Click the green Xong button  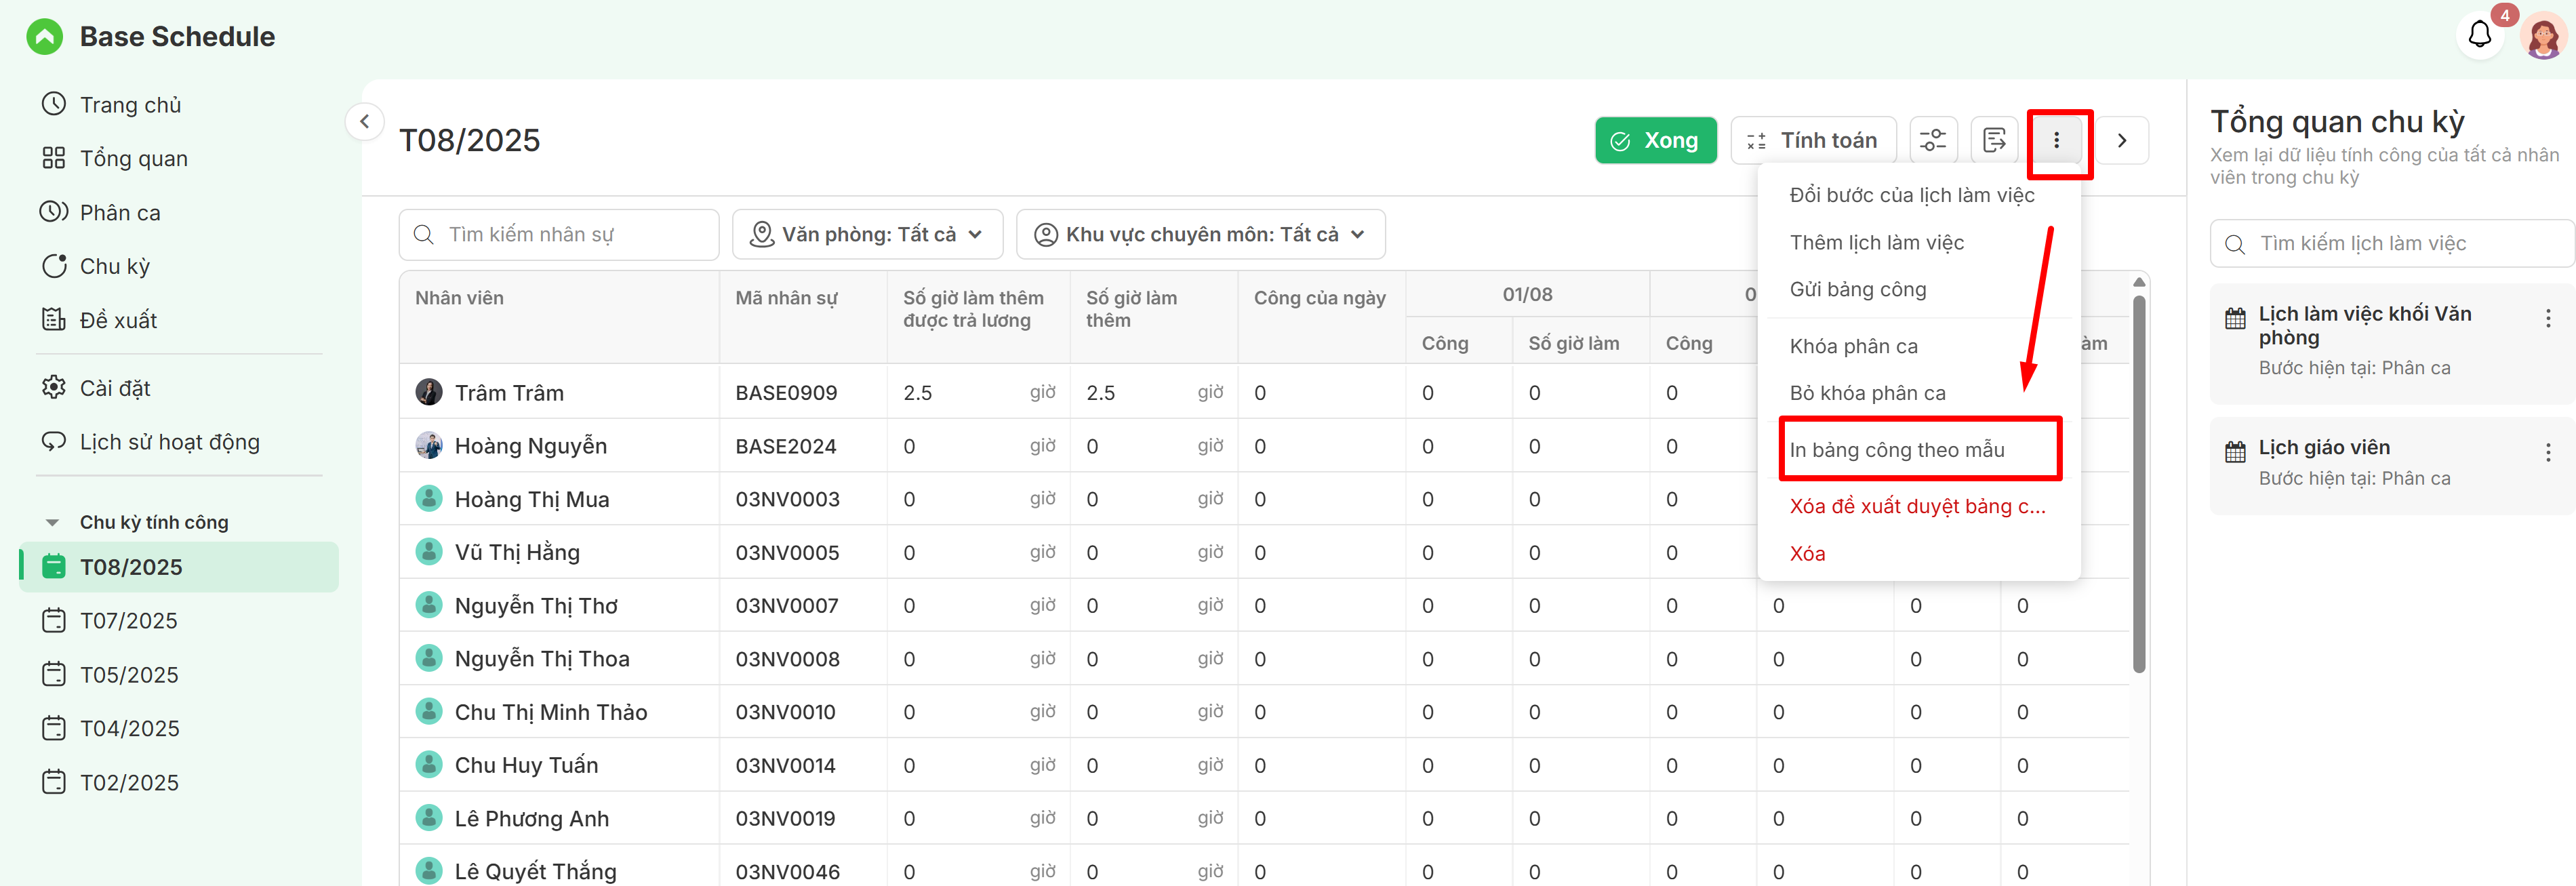click(x=1655, y=140)
